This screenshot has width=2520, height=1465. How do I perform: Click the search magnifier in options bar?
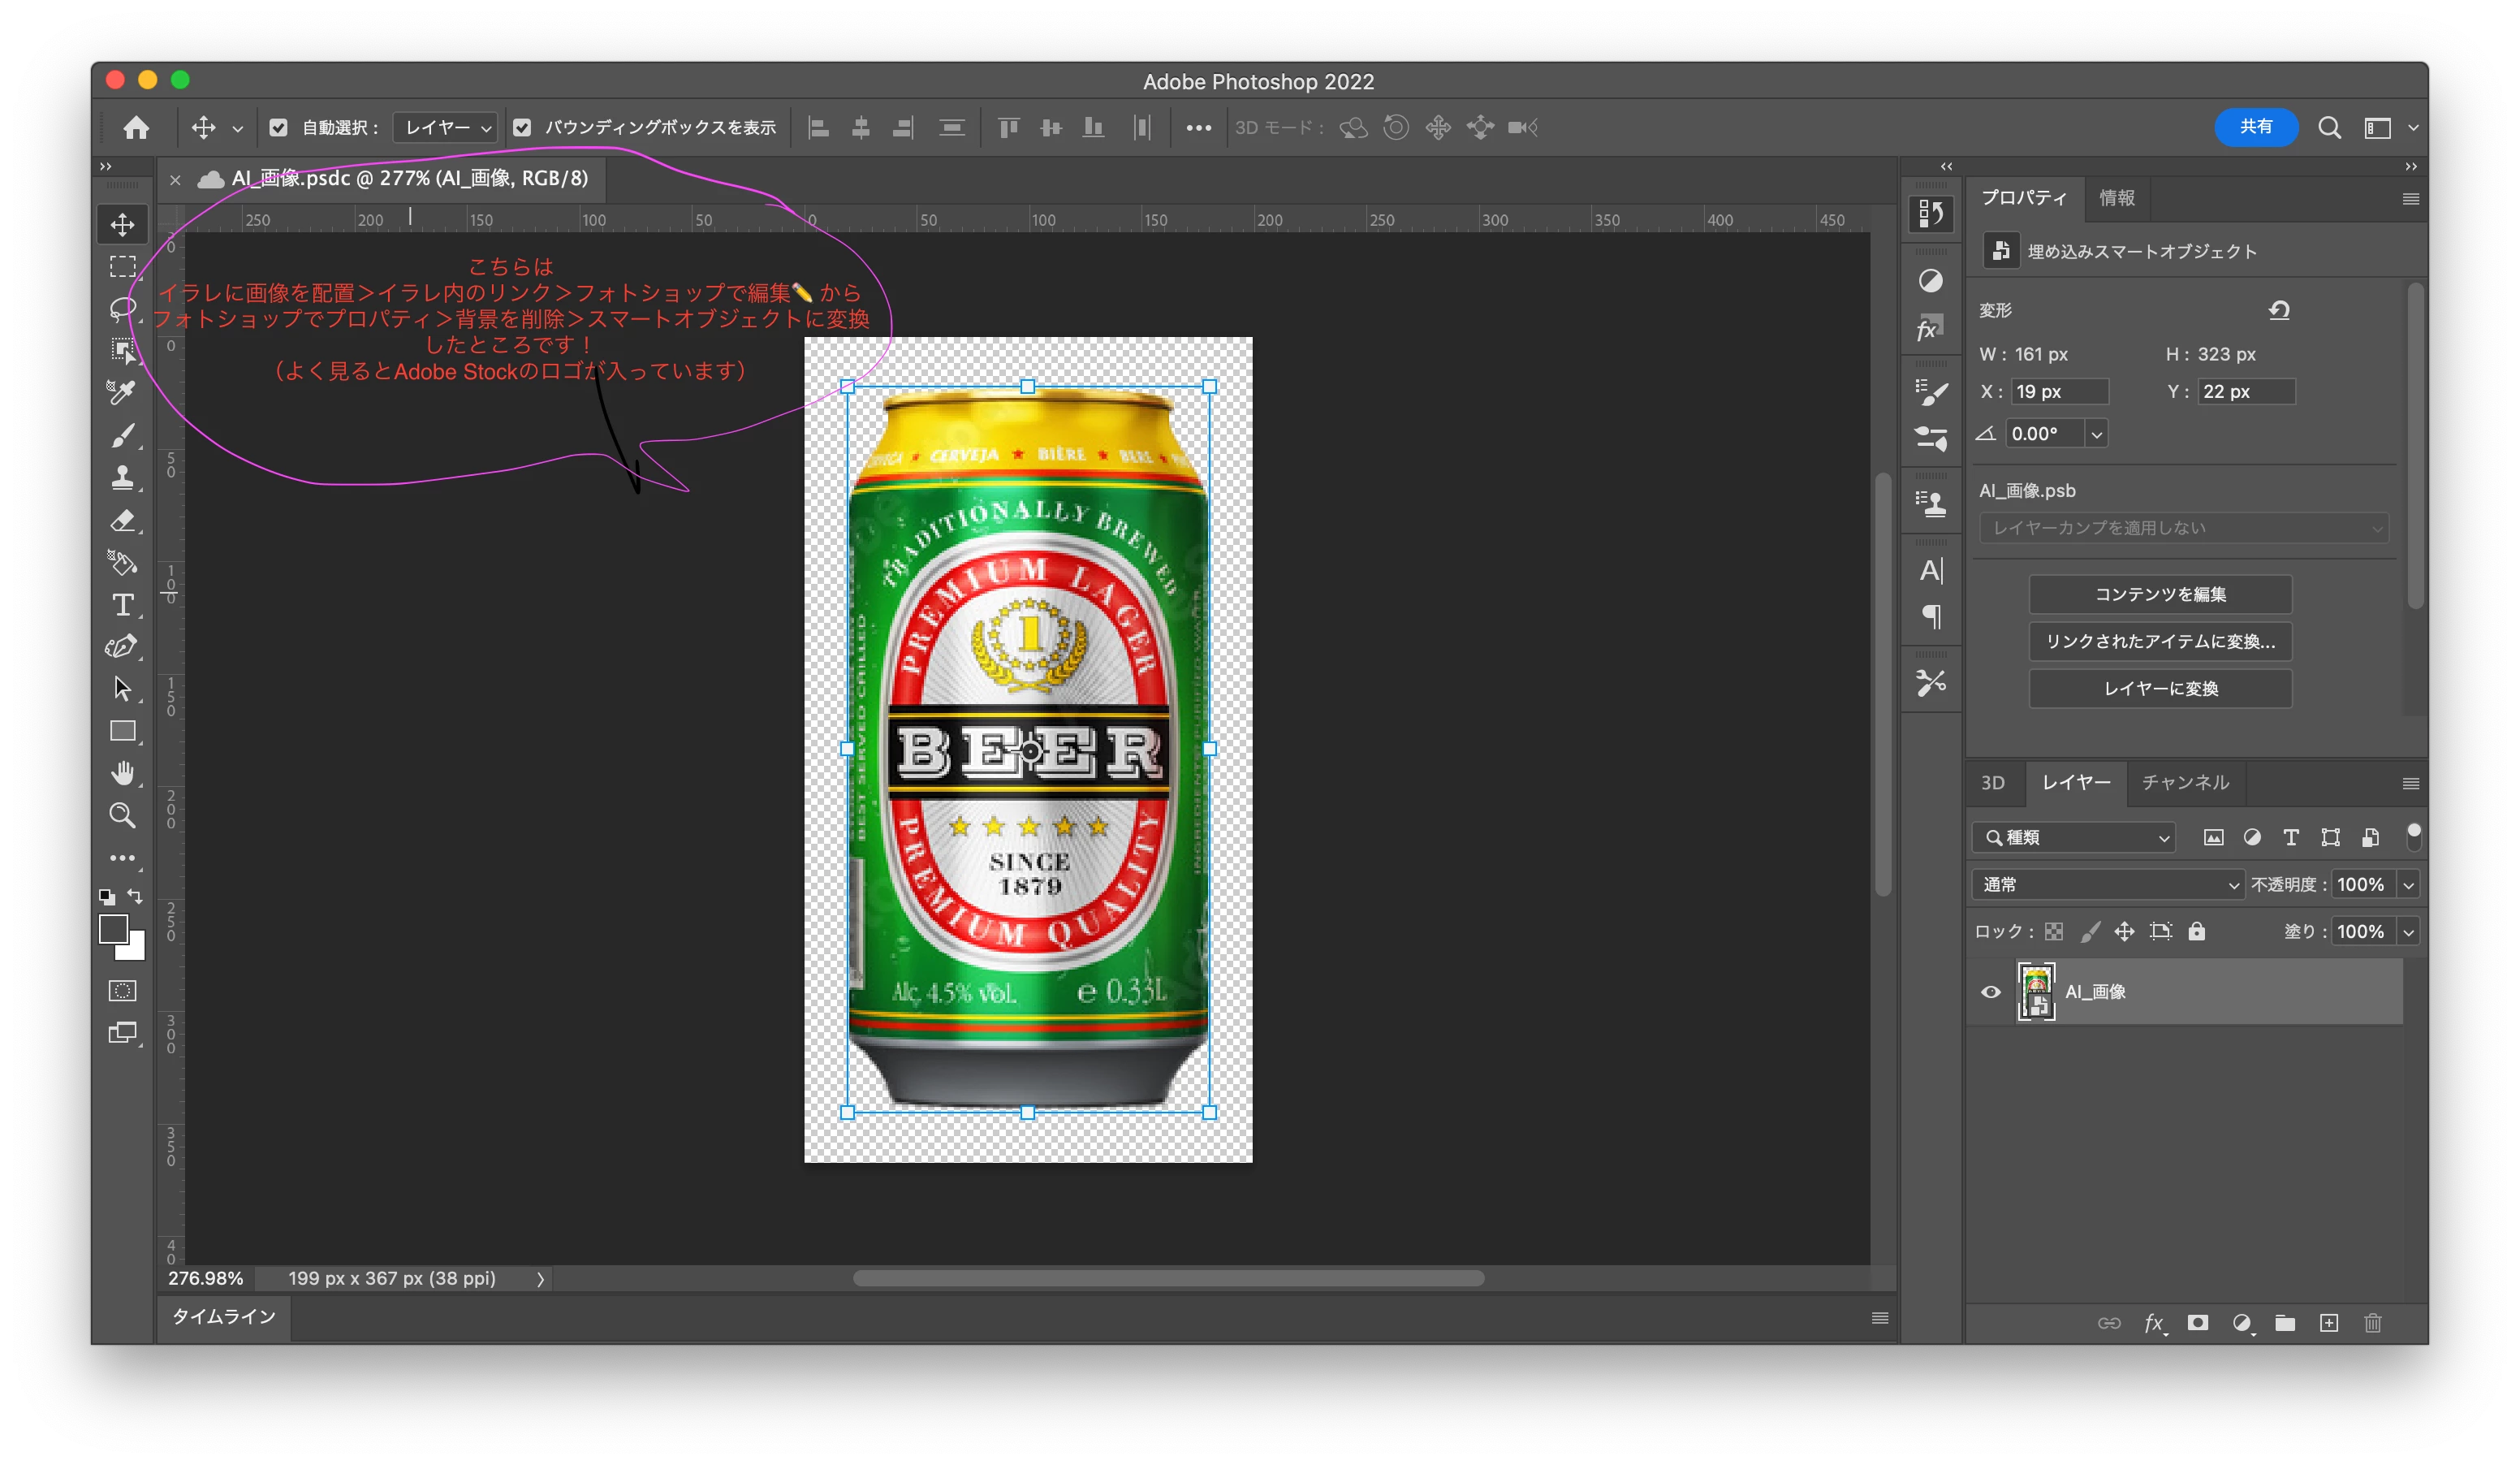(x=2329, y=128)
